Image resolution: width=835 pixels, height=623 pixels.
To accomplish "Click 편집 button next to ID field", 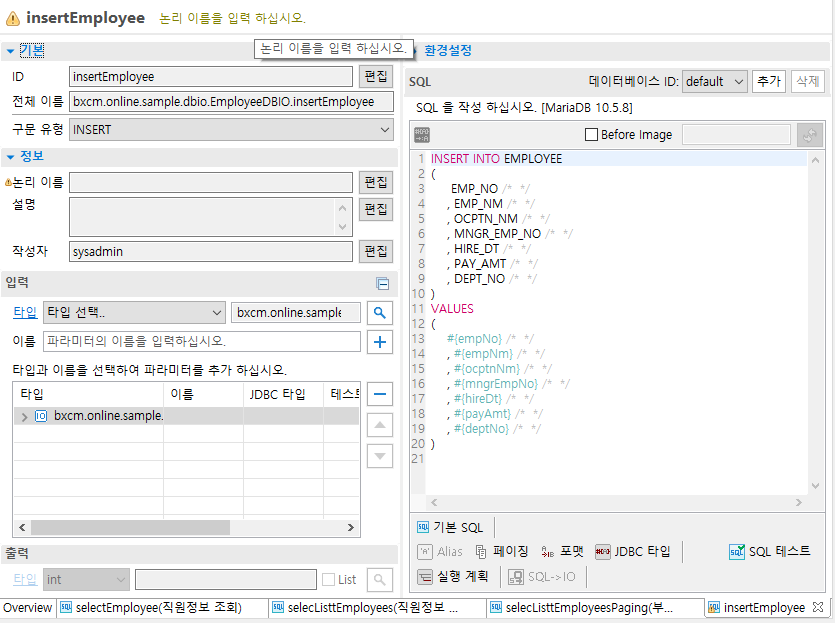I will point(376,77).
